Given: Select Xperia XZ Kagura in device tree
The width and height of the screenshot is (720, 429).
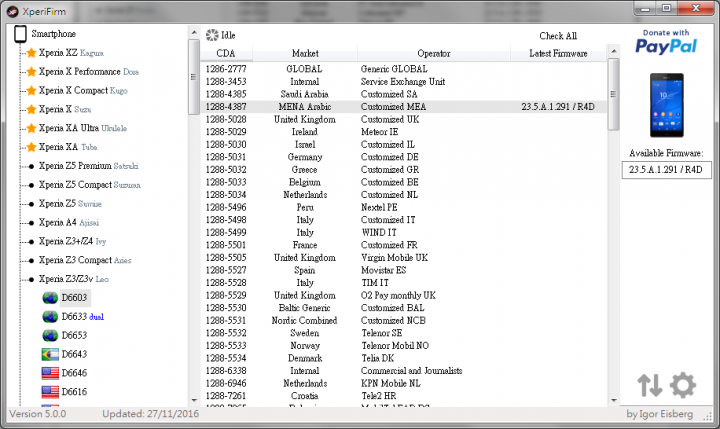Looking at the screenshot, I should (71, 53).
